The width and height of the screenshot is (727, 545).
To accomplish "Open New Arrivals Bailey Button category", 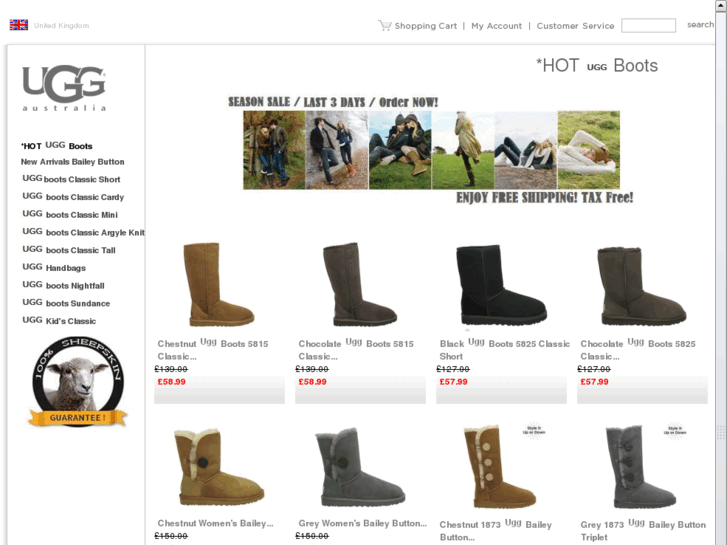I will [72, 162].
